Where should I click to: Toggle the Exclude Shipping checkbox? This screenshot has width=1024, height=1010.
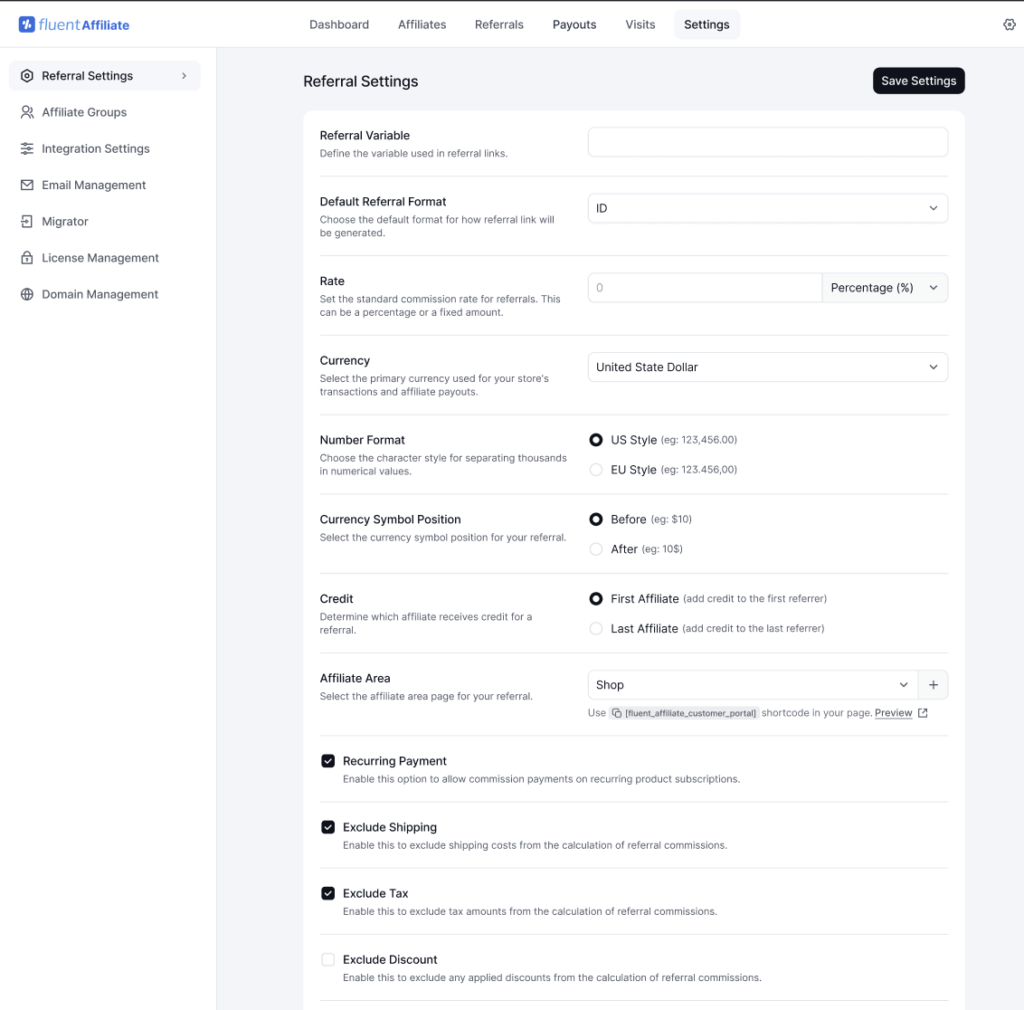coord(328,827)
